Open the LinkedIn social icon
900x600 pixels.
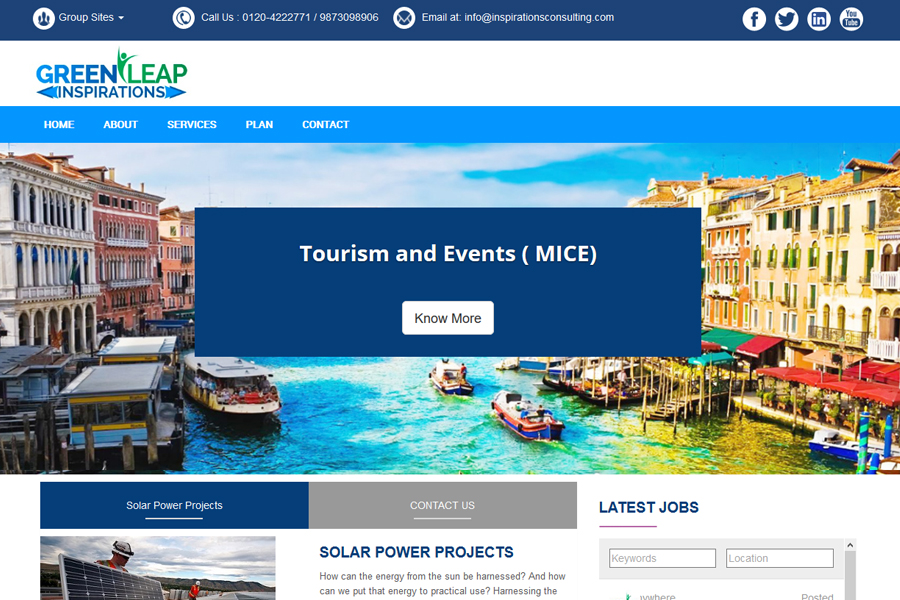pyautogui.click(x=819, y=19)
